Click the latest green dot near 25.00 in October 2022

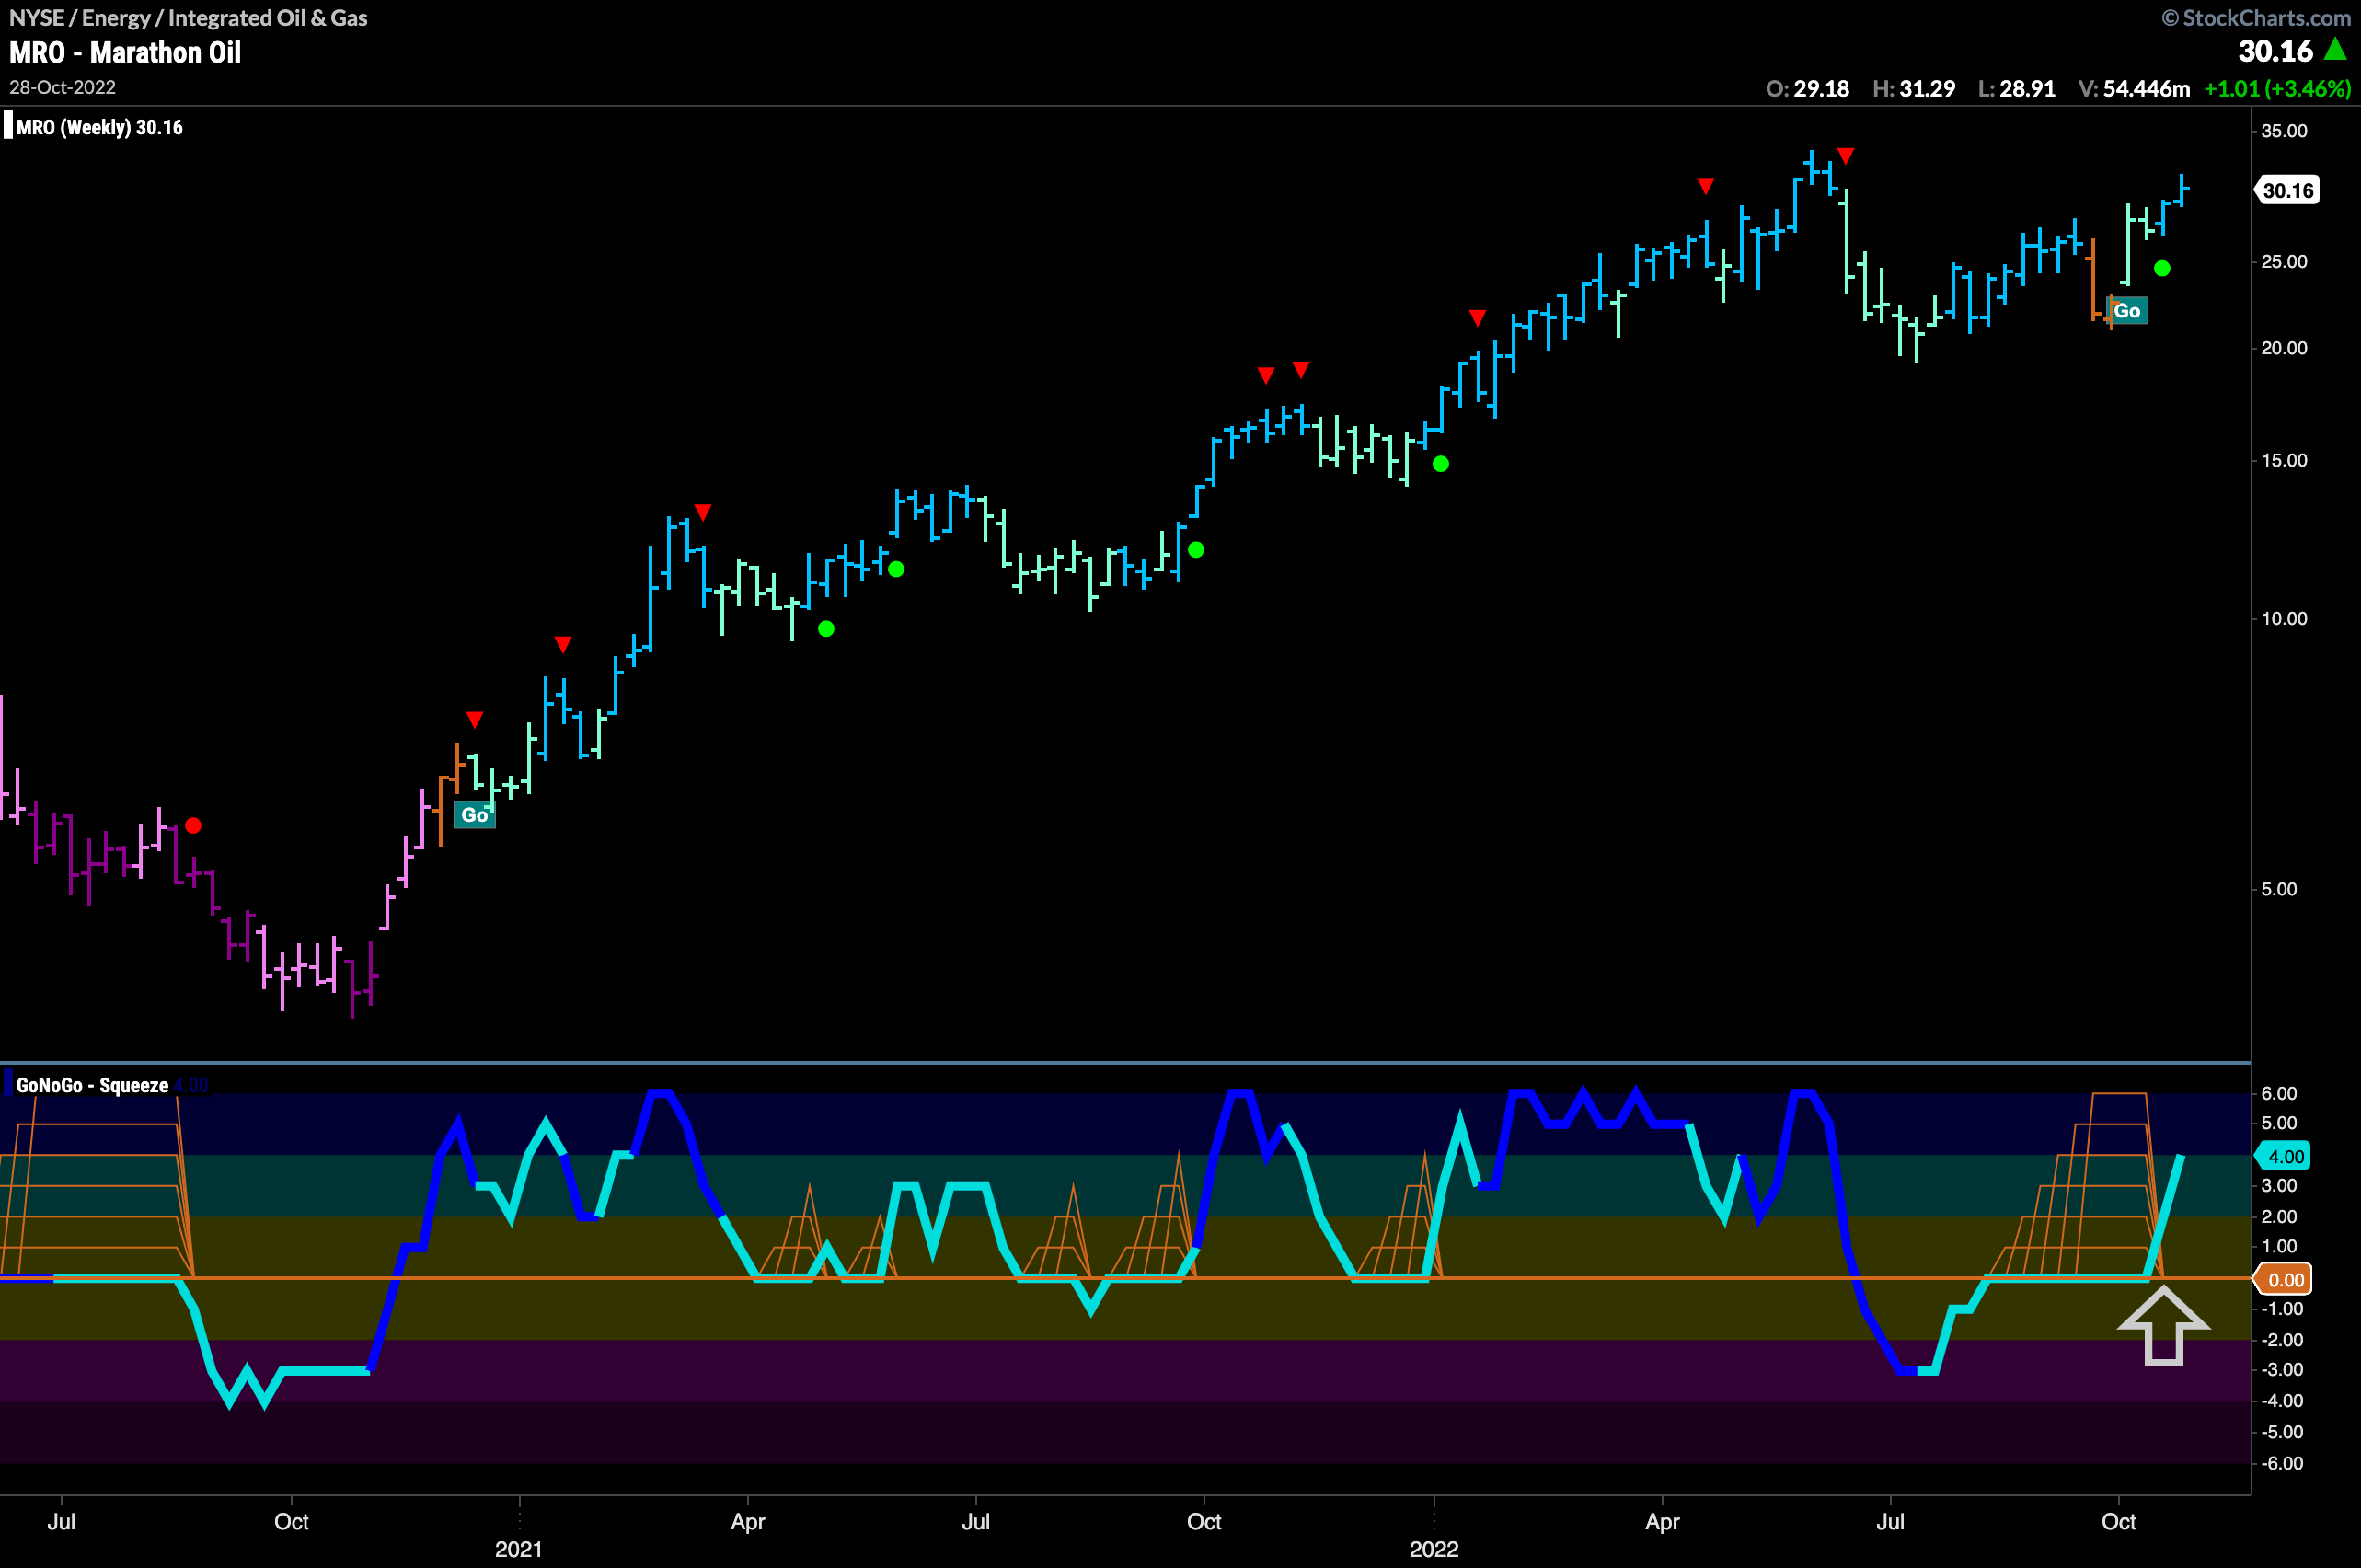point(2162,268)
